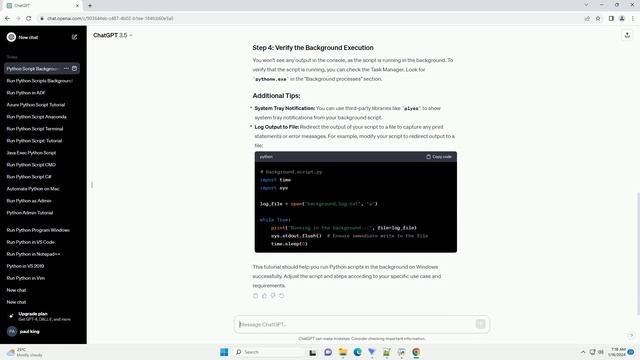Open Task View from the taskbar
The image size is (640, 360).
click(x=313, y=352)
